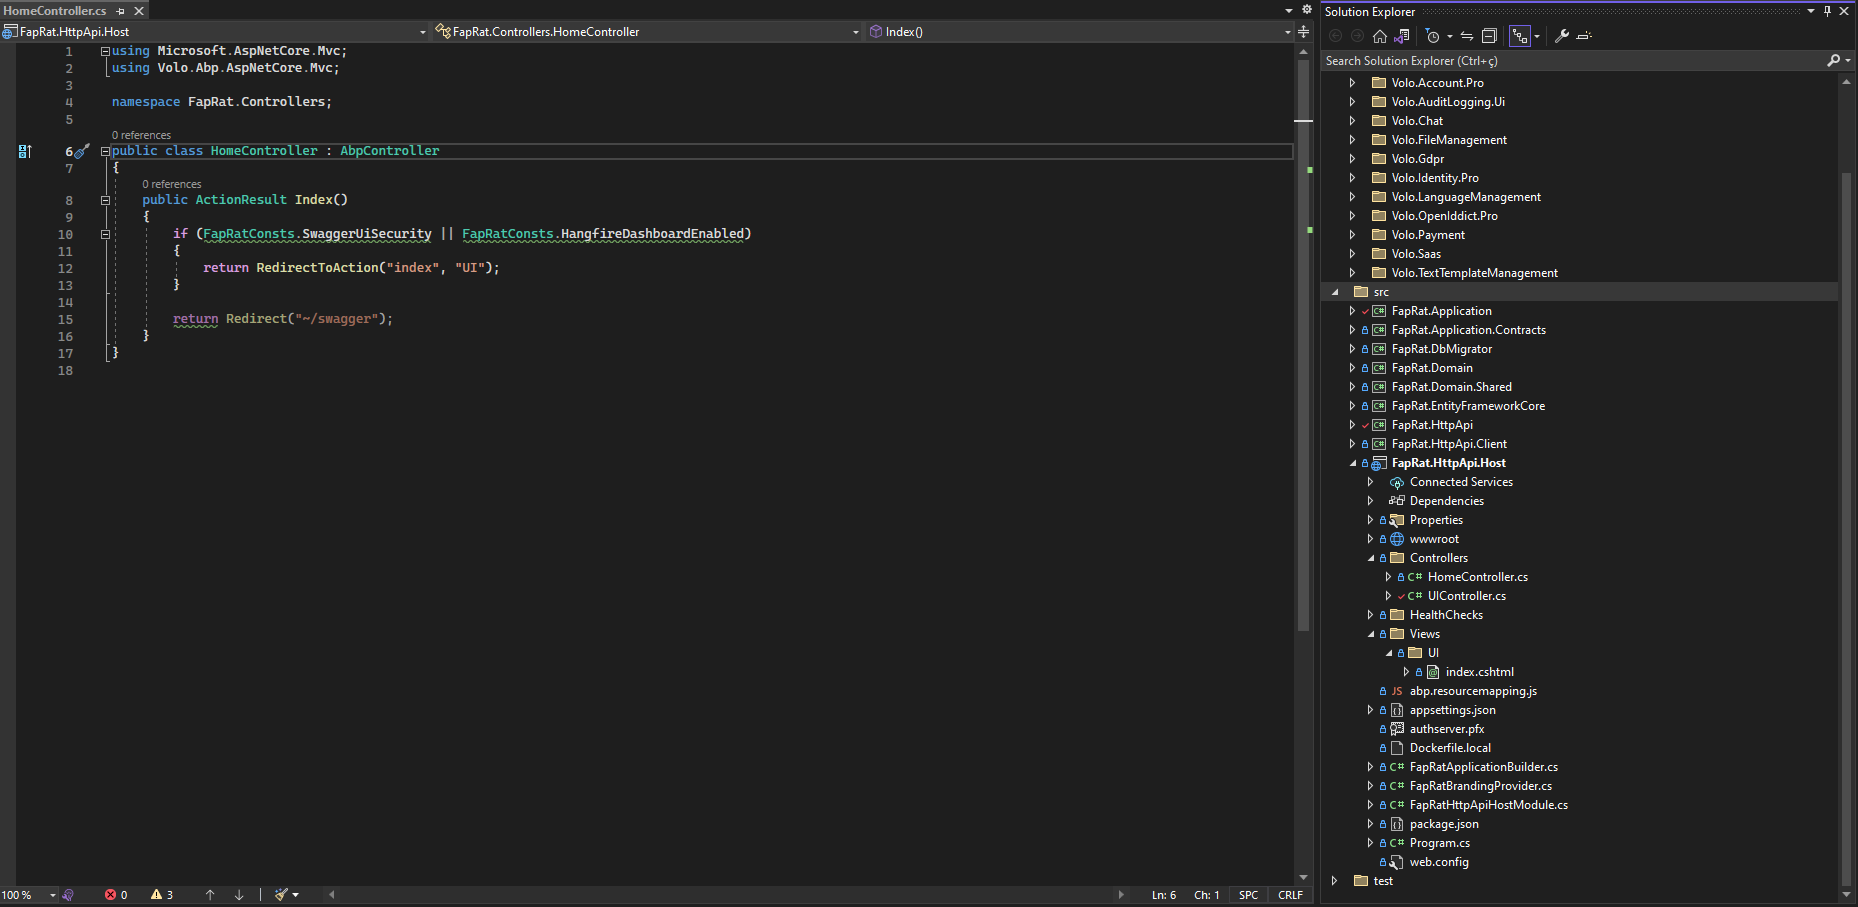Click the screwdriver quick actions icon on line 6
The width and height of the screenshot is (1858, 907).
point(83,151)
